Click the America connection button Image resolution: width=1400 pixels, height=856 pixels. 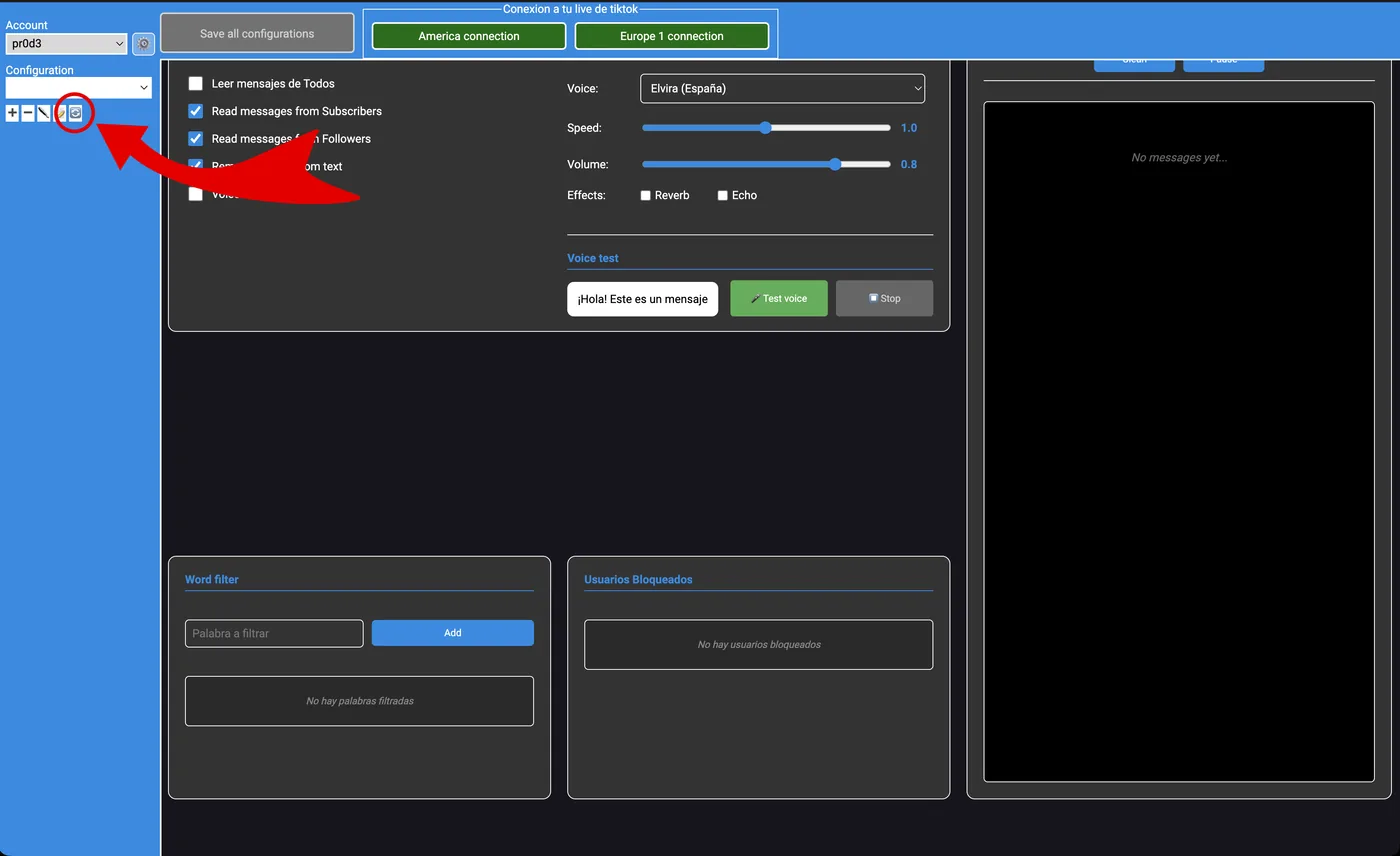coord(469,36)
